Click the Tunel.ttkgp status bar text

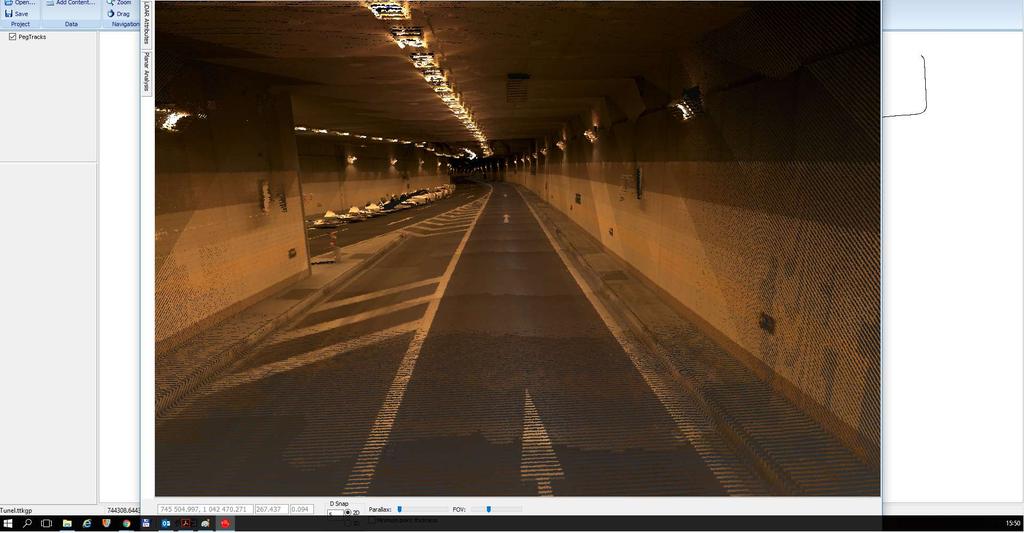16,510
